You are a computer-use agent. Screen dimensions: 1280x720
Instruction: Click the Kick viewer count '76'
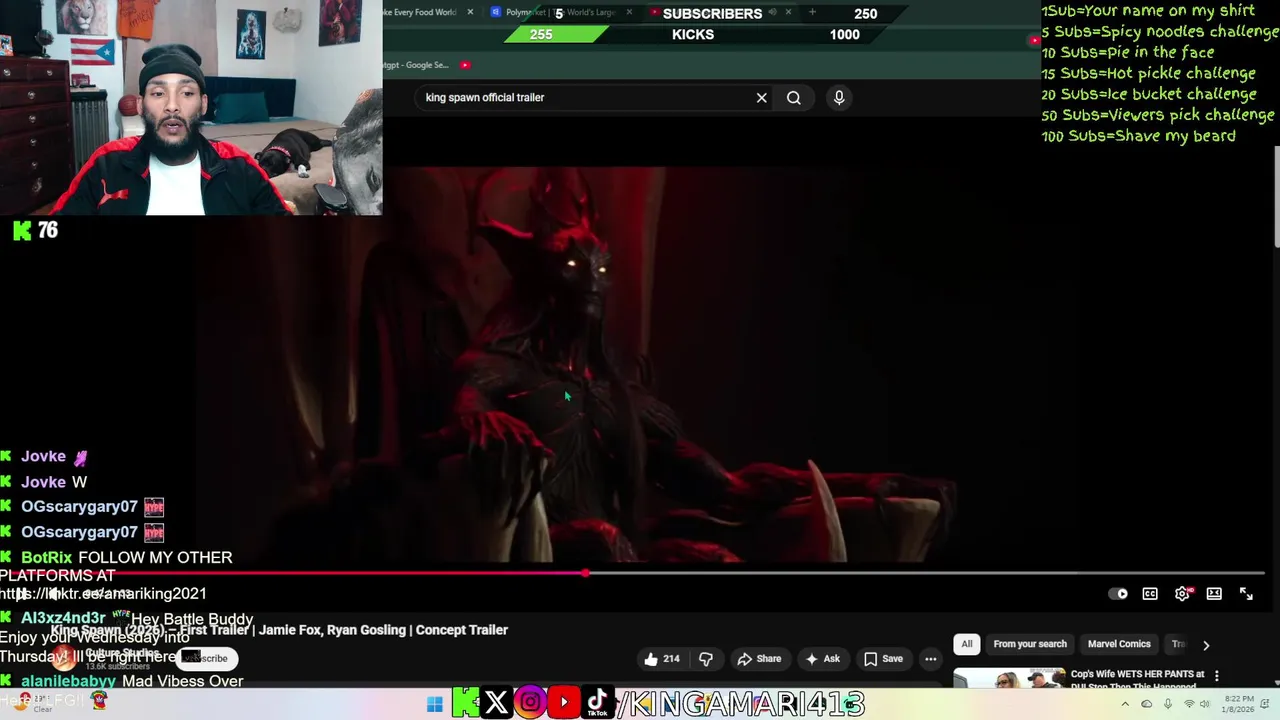tap(47, 231)
